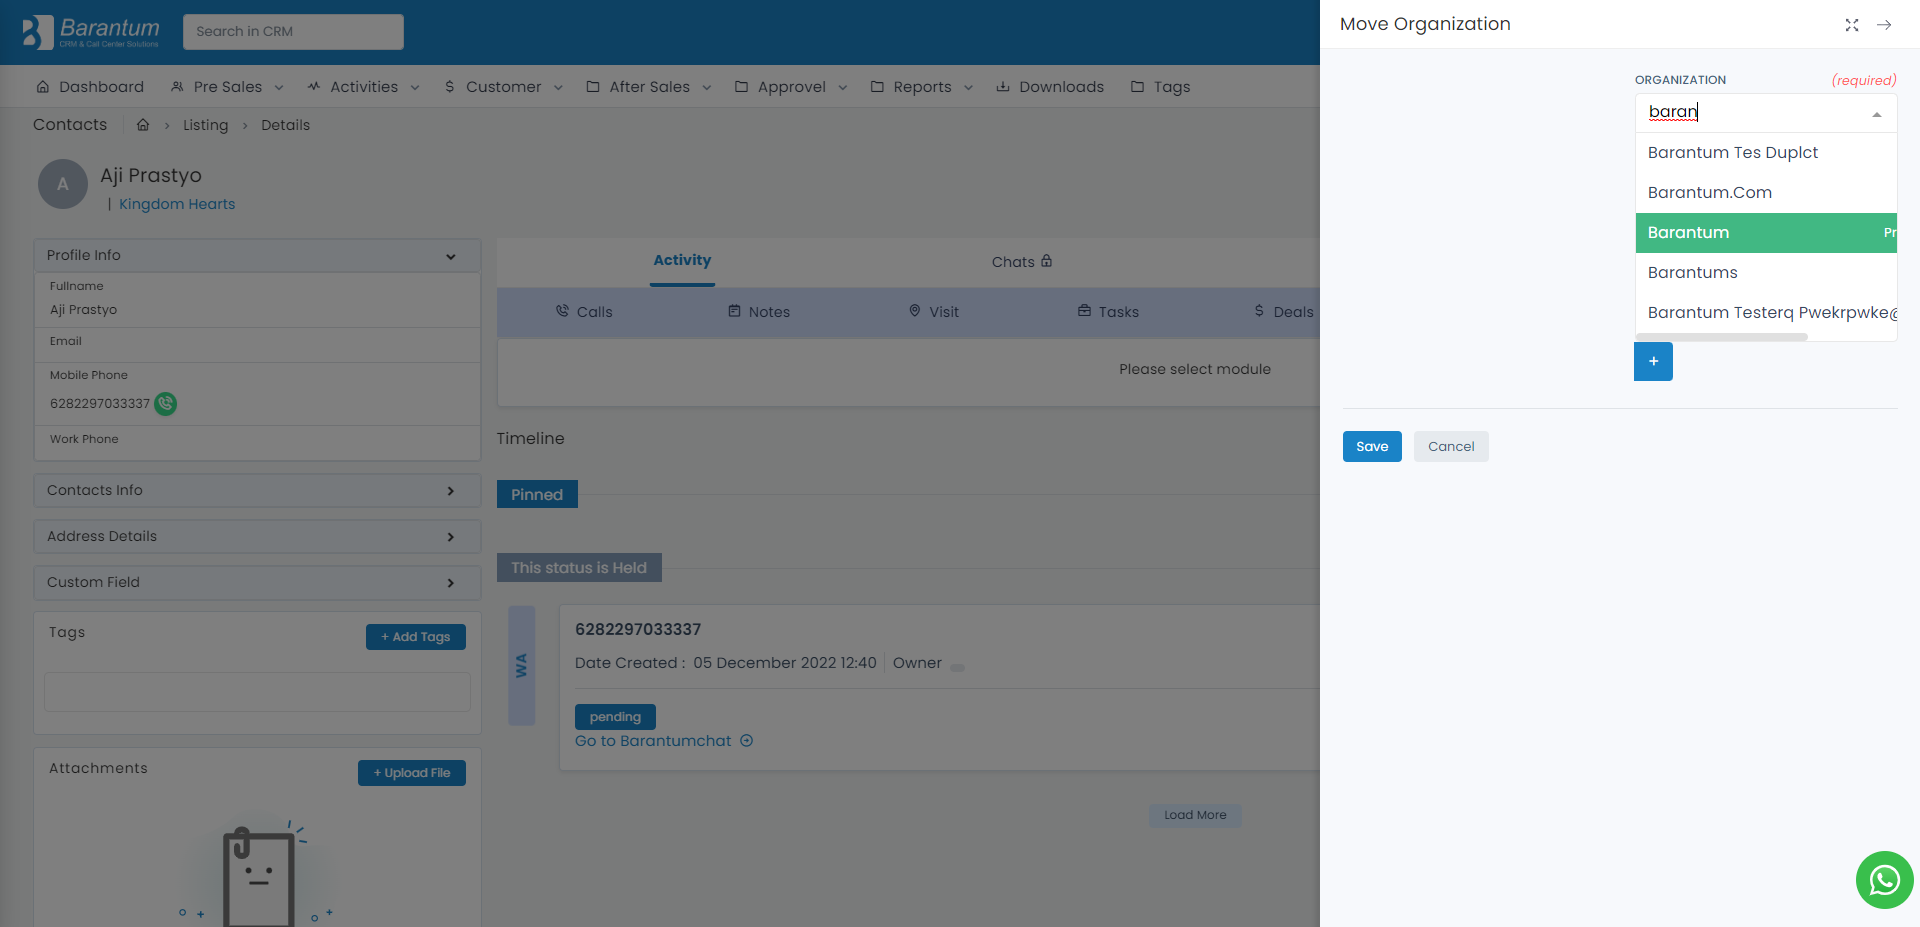Click the blue plus add organization button
Image resolution: width=1920 pixels, height=927 pixels.
click(1653, 361)
